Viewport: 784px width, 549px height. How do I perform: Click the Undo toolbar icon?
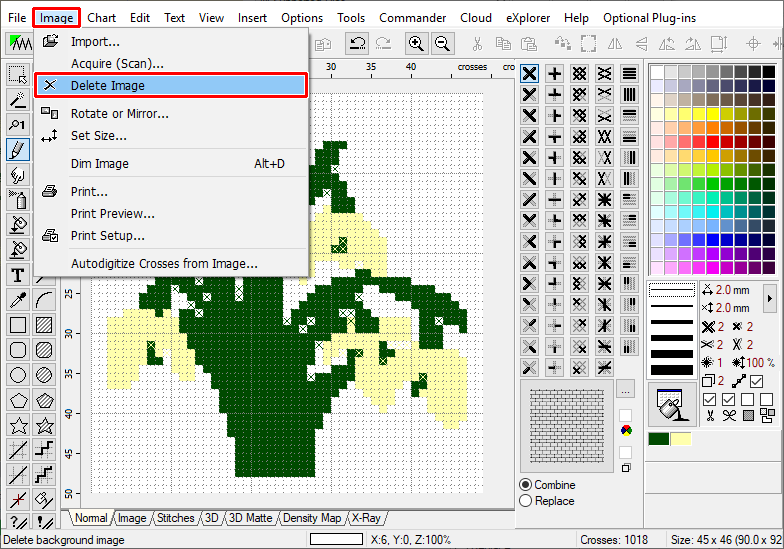point(357,44)
